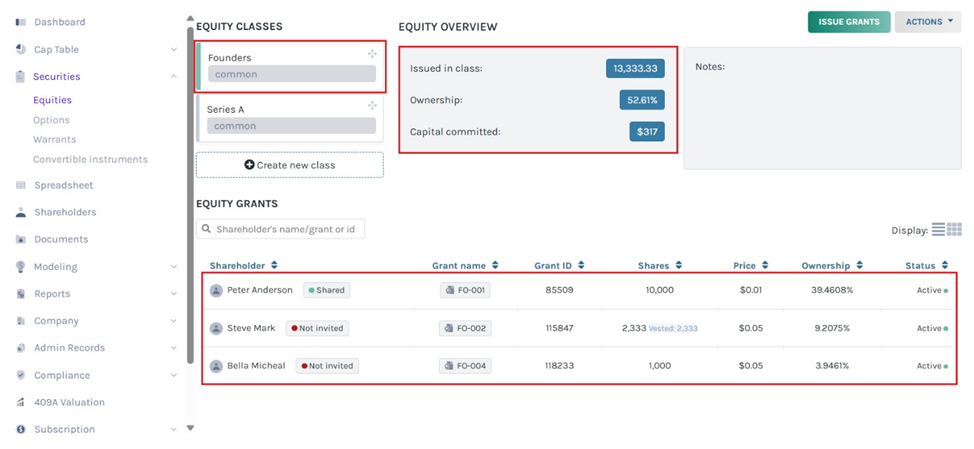Click the move handle on Series A class
Screen dimensions: 974x449
coord(372,105)
